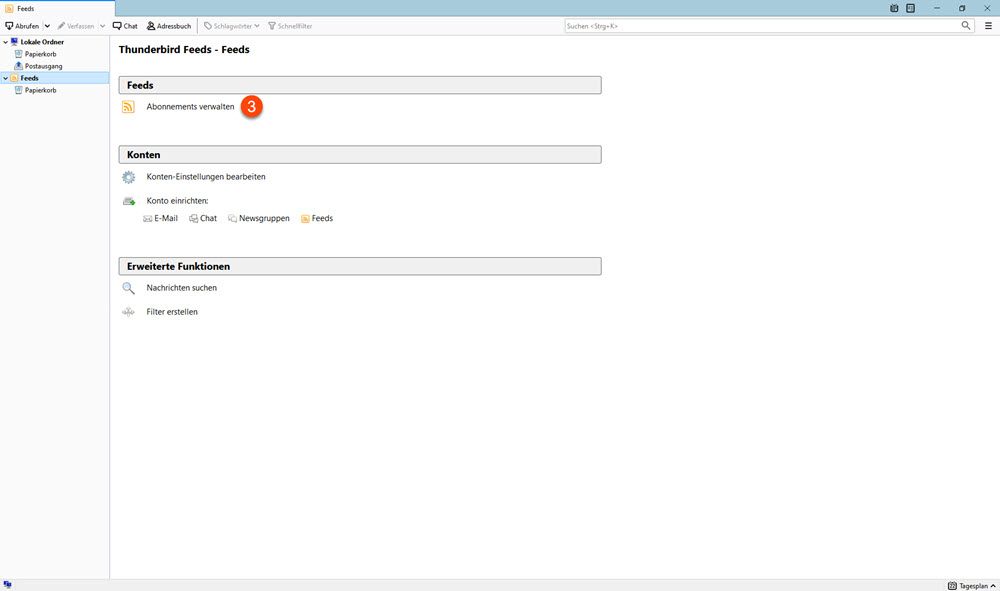Focus the Suchen search field
1000x591 pixels.
[x=760, y=26]
